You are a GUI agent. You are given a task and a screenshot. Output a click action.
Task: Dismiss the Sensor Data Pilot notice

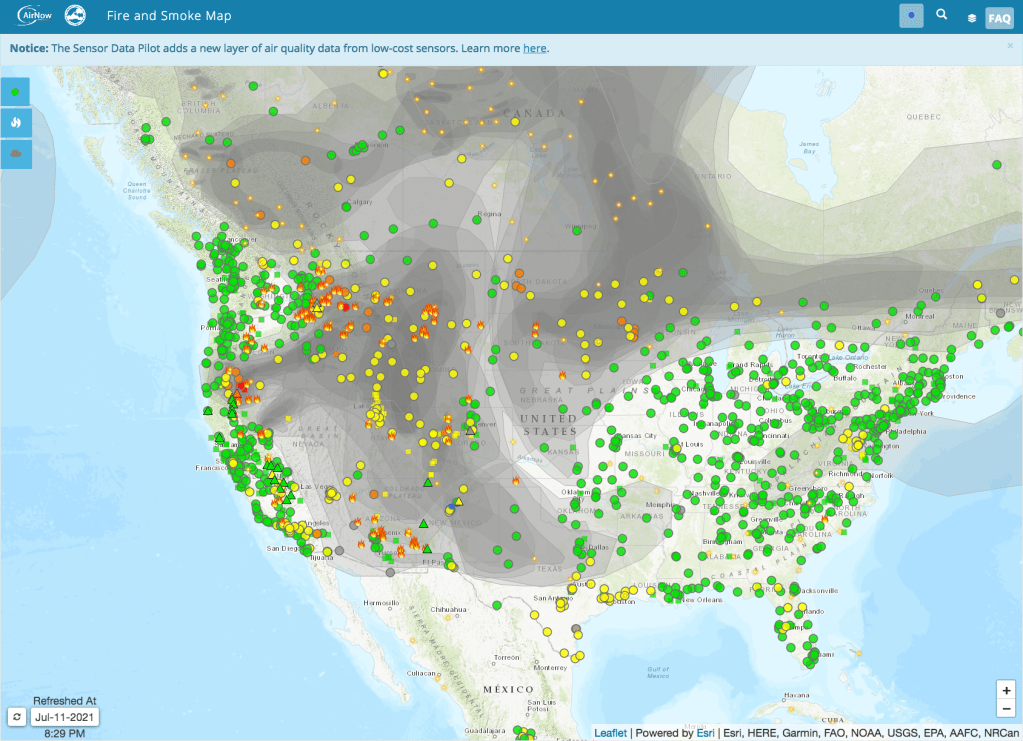[1009, 46]
